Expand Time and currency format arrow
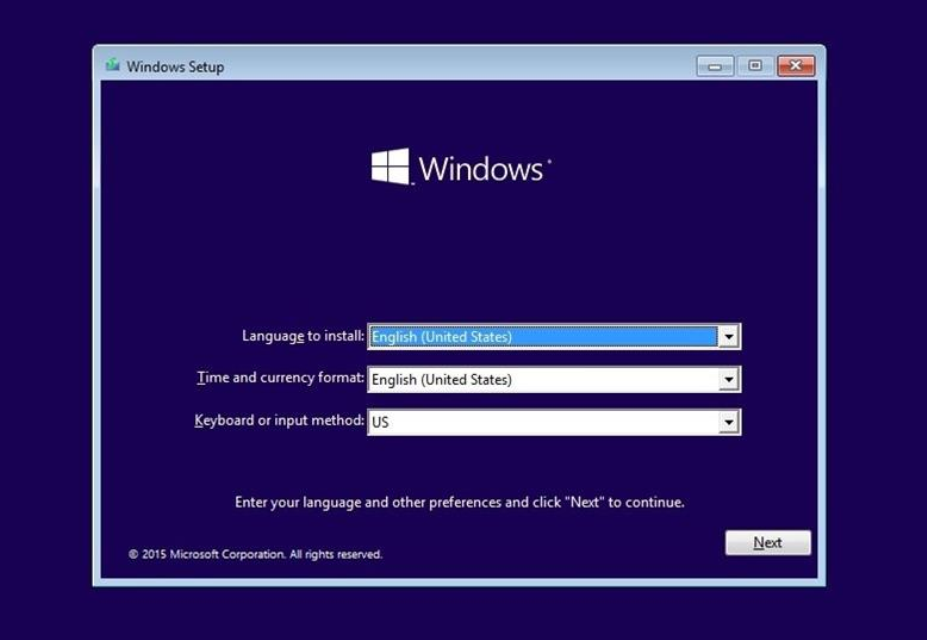 [728, 379]
